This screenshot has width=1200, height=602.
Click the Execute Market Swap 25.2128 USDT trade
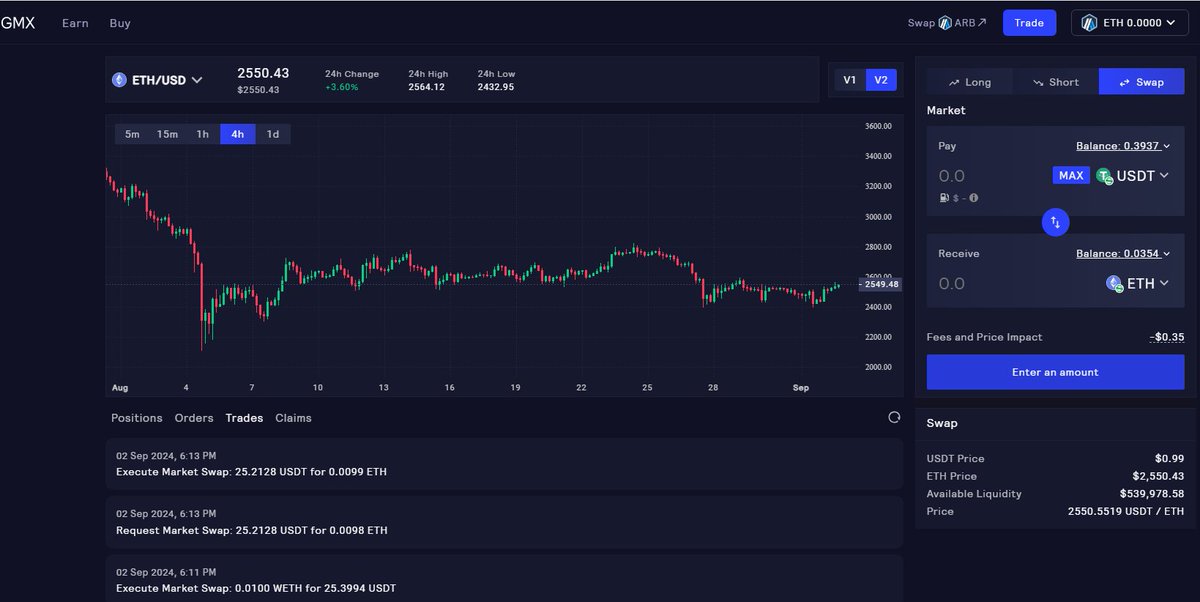coord(504,464)
